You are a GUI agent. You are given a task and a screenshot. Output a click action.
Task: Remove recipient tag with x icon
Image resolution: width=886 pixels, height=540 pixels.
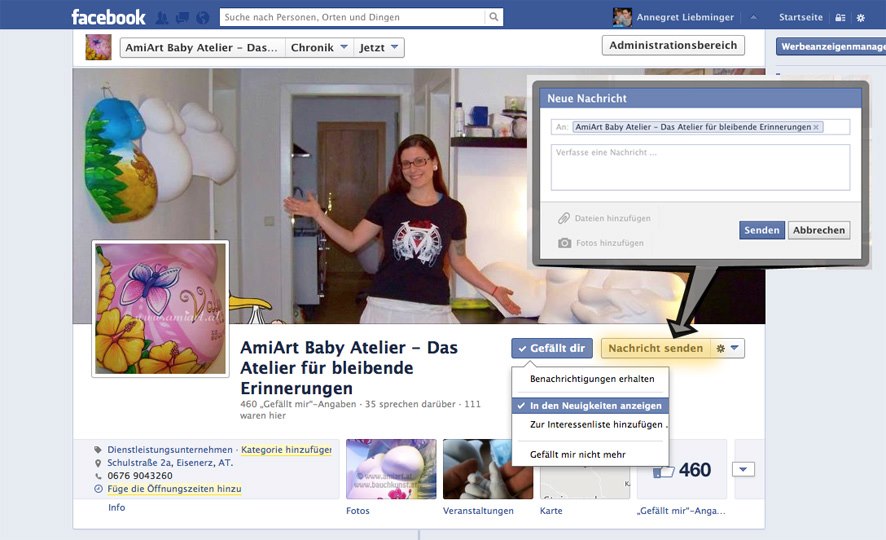(x=816, y=127)
